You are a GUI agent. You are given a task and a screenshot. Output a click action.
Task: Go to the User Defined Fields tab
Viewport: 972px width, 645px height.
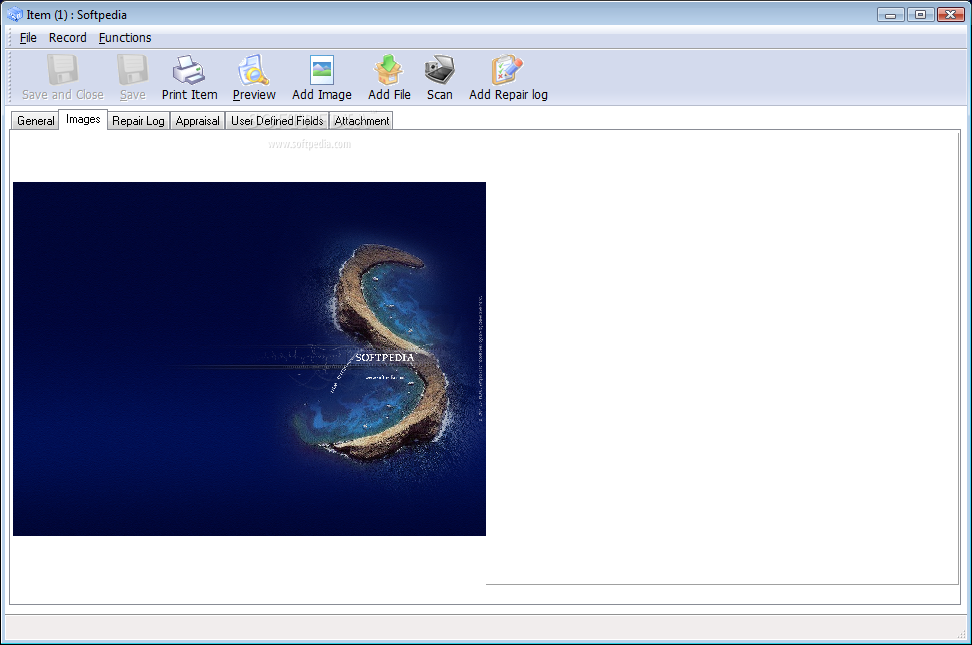277,121
